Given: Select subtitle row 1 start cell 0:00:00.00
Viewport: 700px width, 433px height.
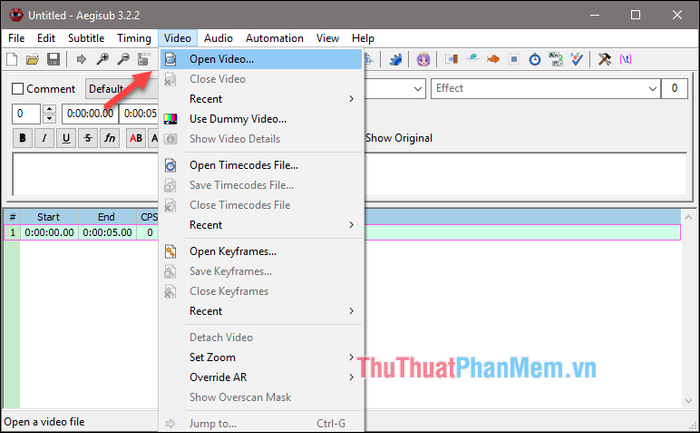Looking at the screenshot, I should [x=49, y=233].
